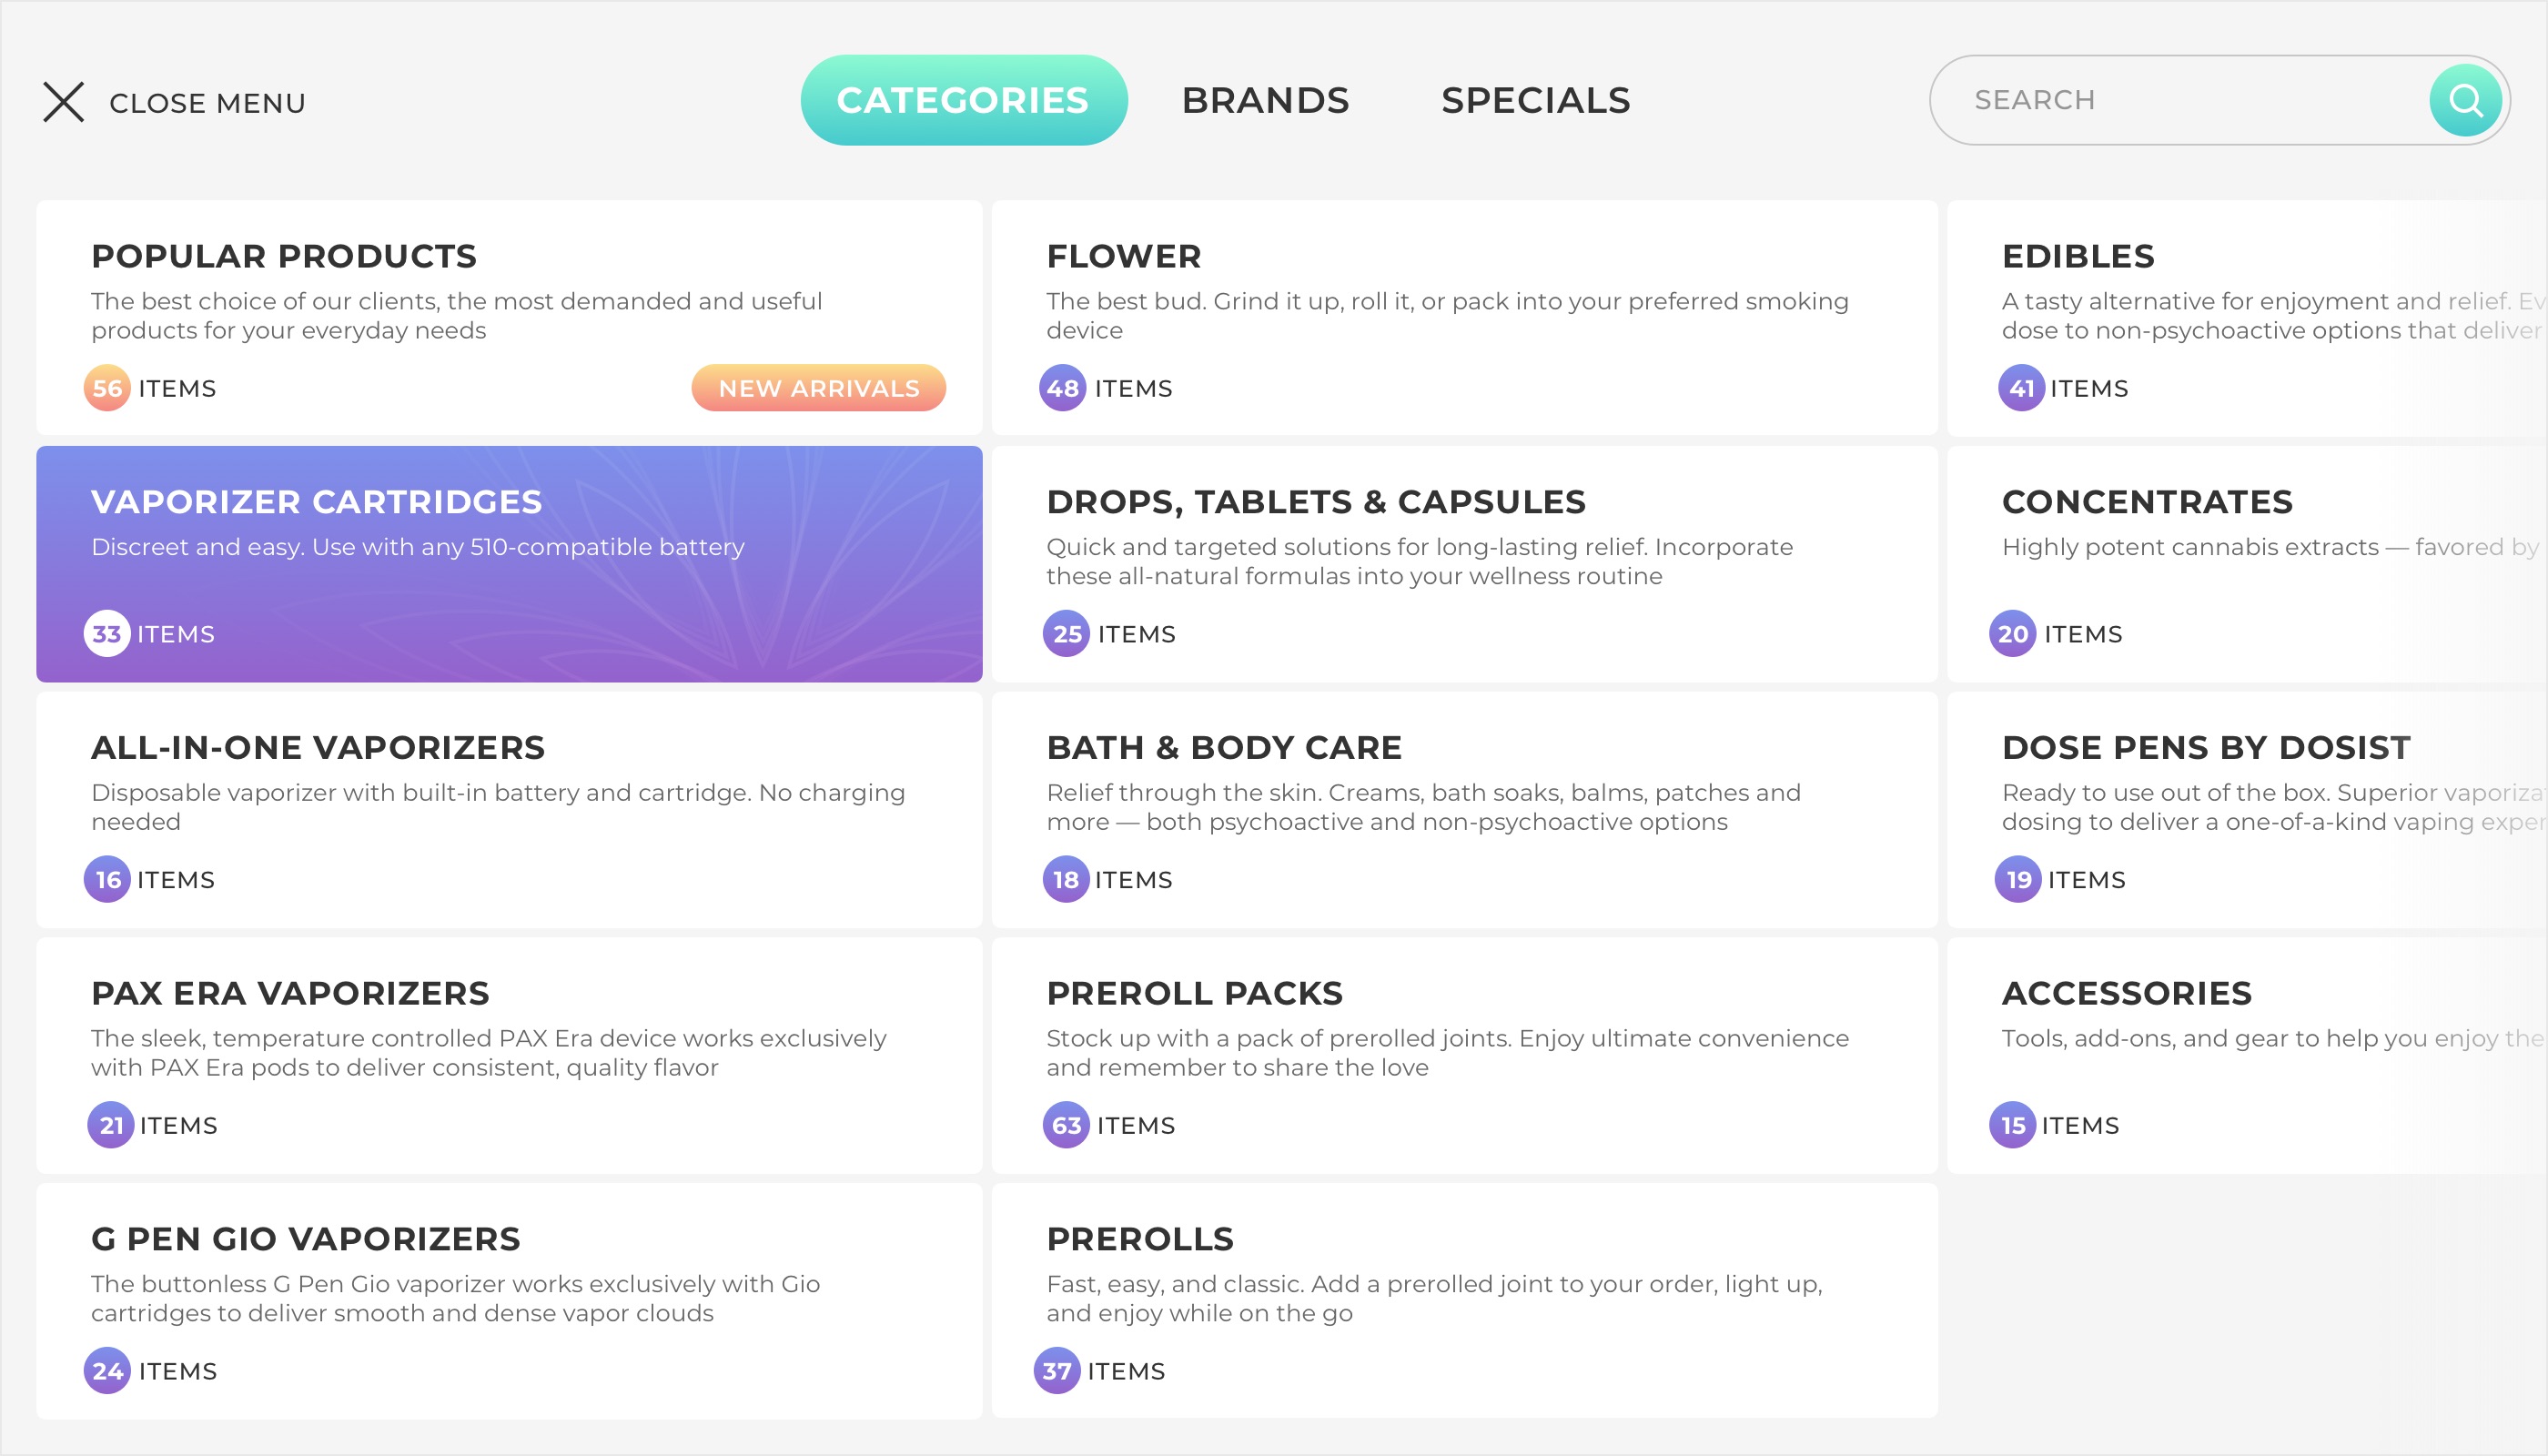Open the Specials tab

point(1535,100)
